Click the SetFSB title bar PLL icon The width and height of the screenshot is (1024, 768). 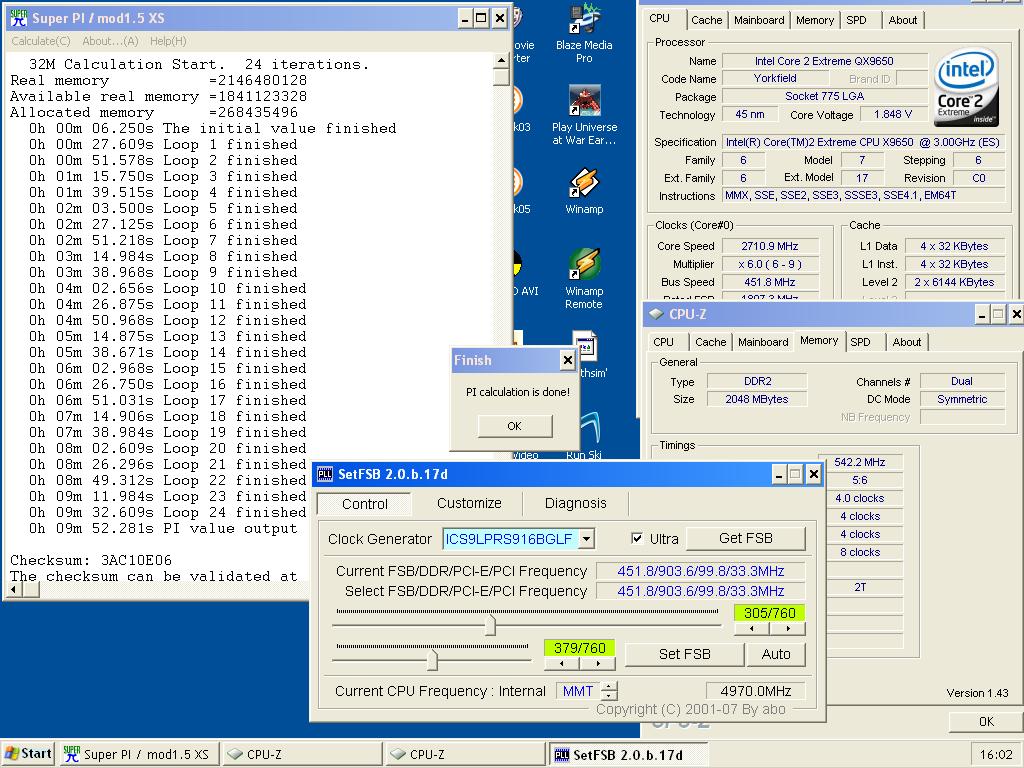(x=325, y=474)
